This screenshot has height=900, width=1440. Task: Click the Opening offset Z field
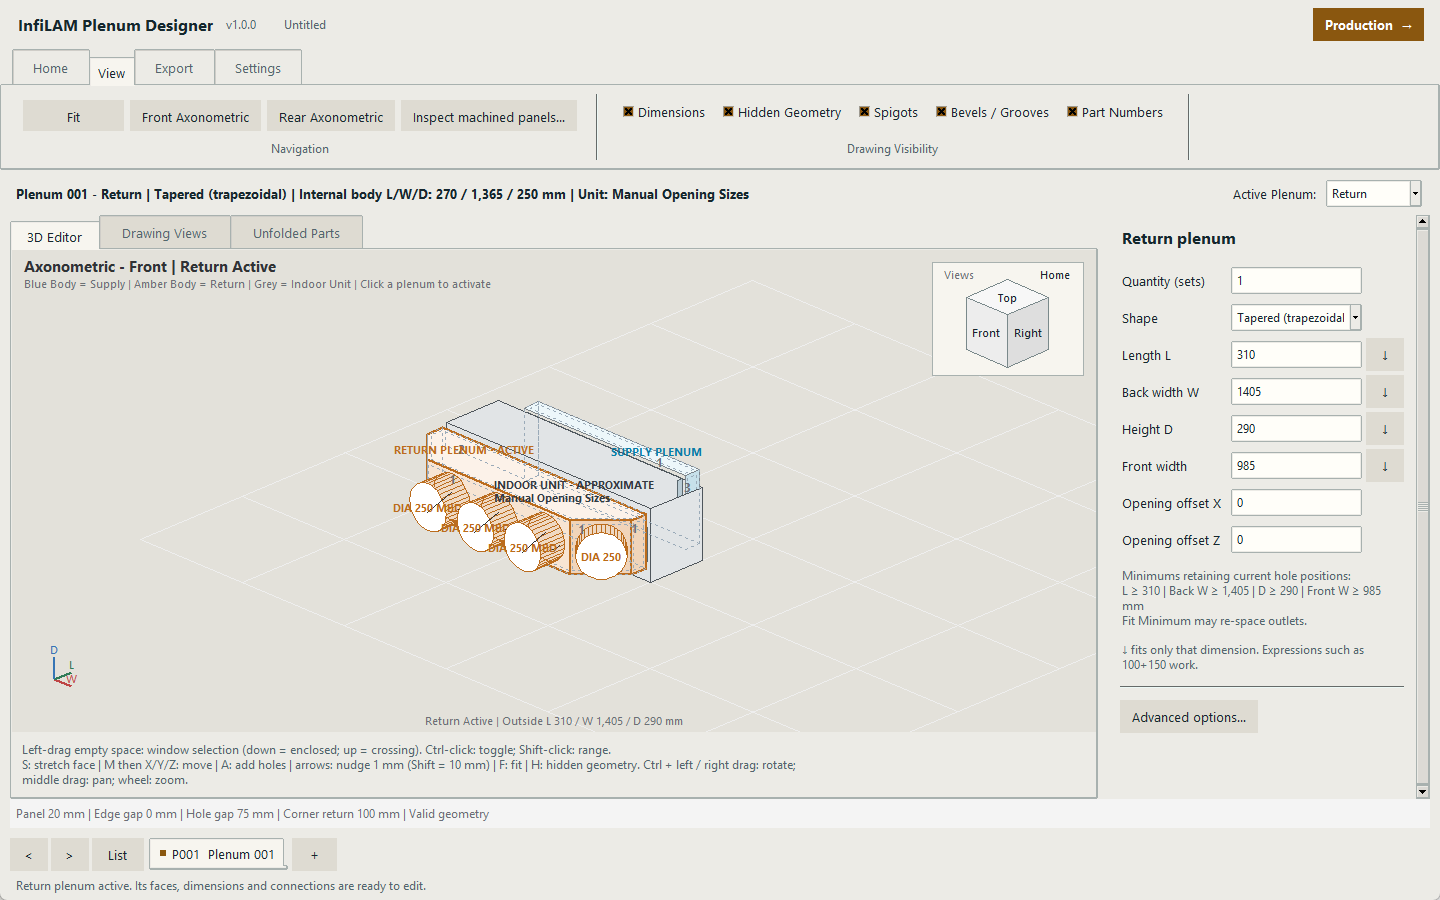1296,540
